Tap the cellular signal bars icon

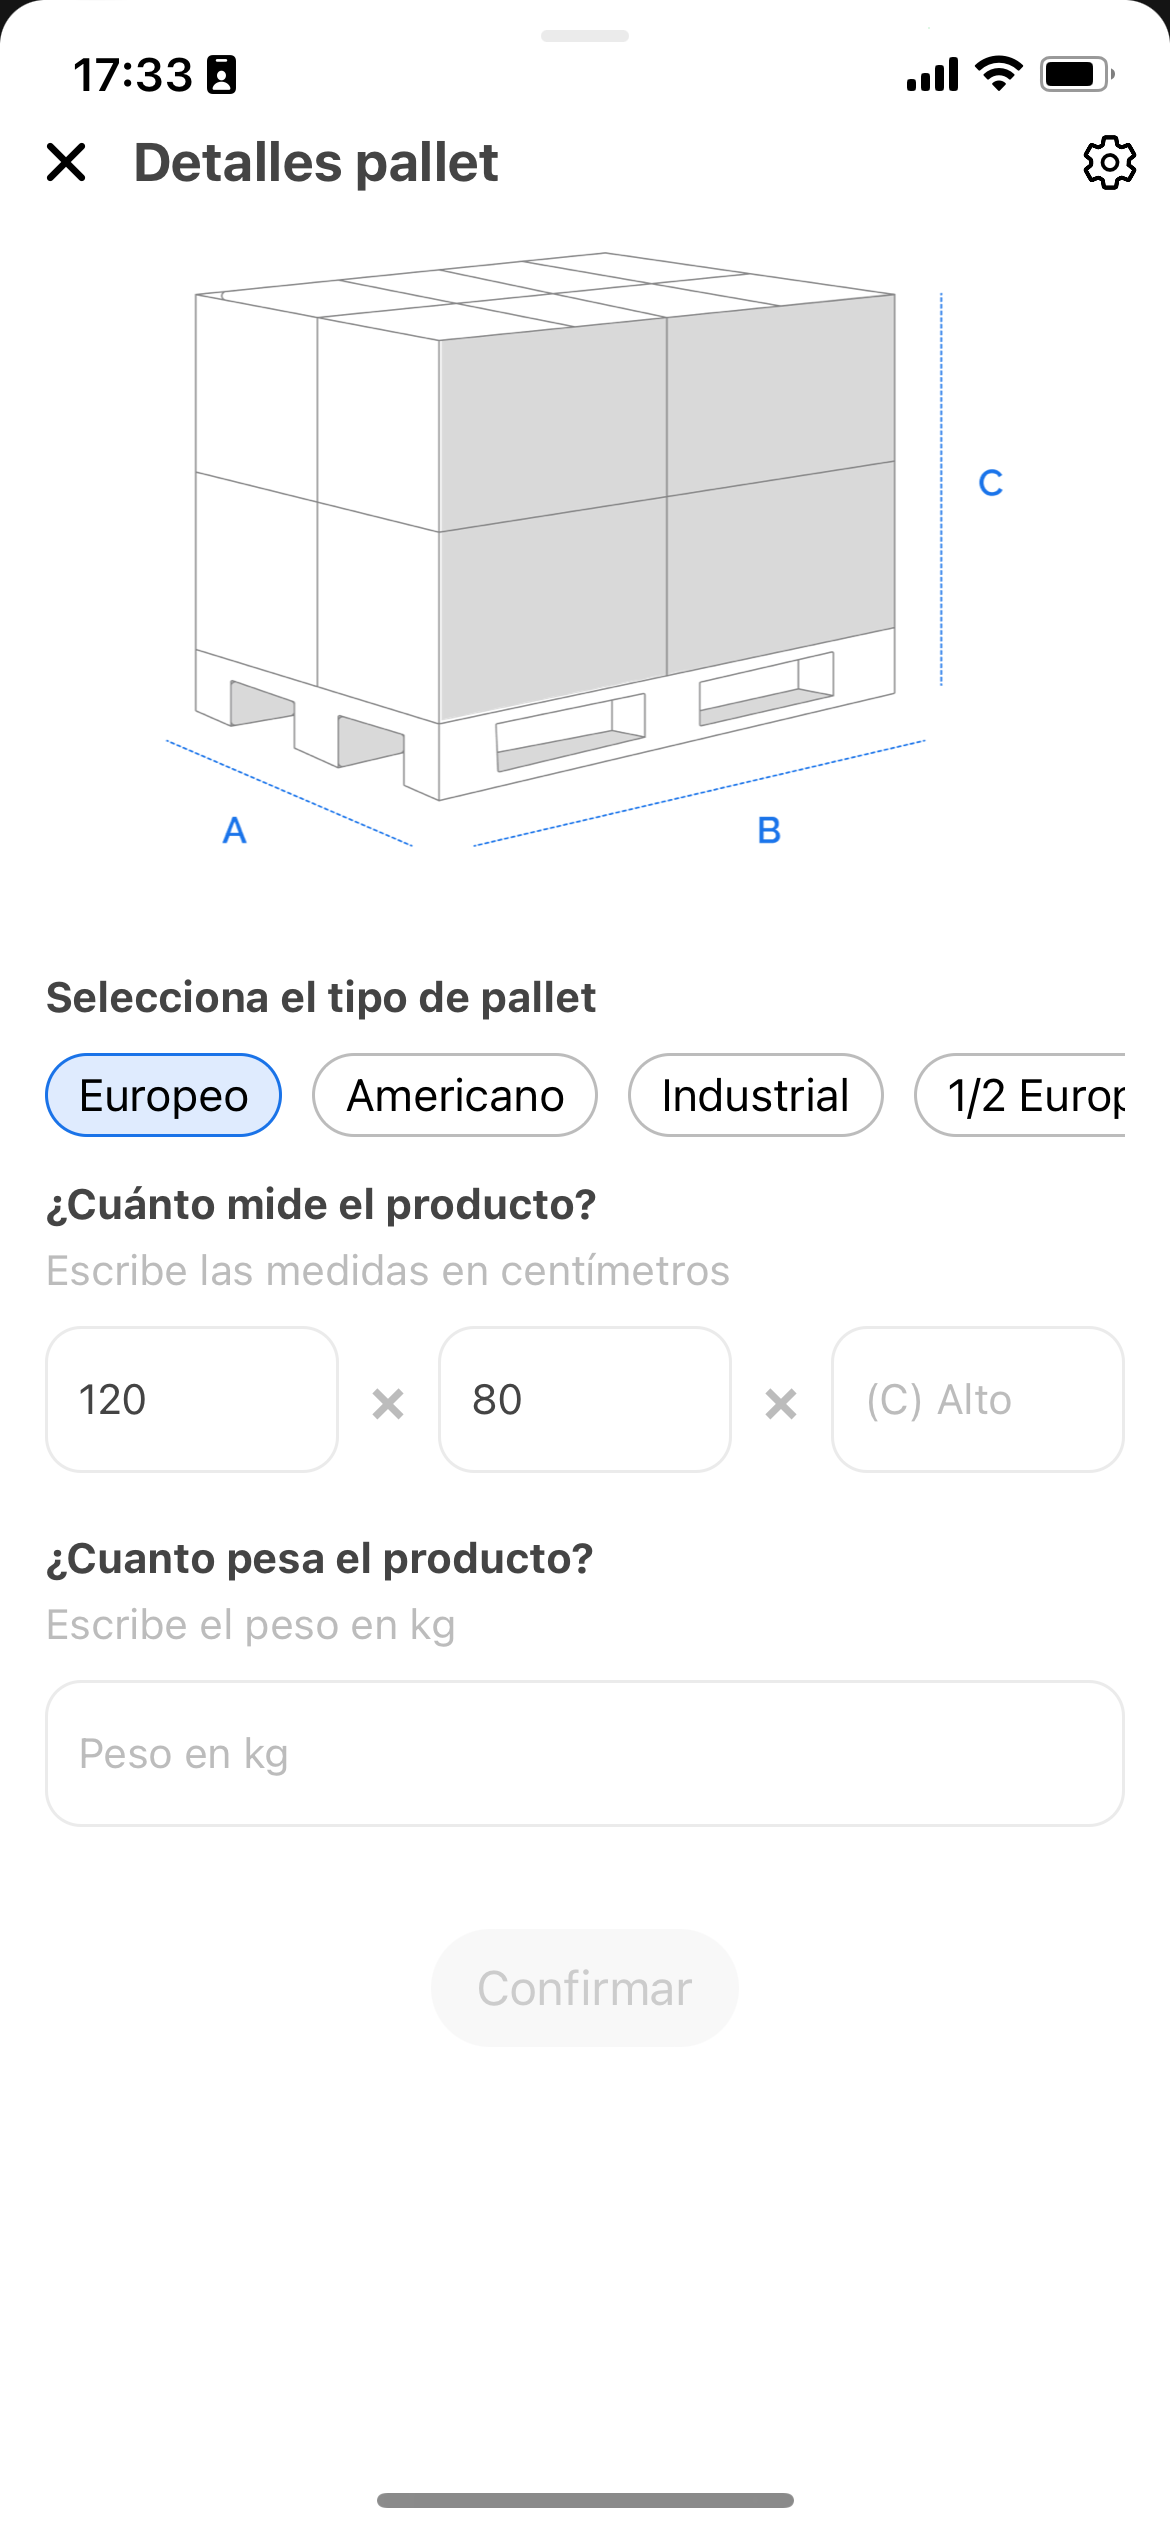932,74
